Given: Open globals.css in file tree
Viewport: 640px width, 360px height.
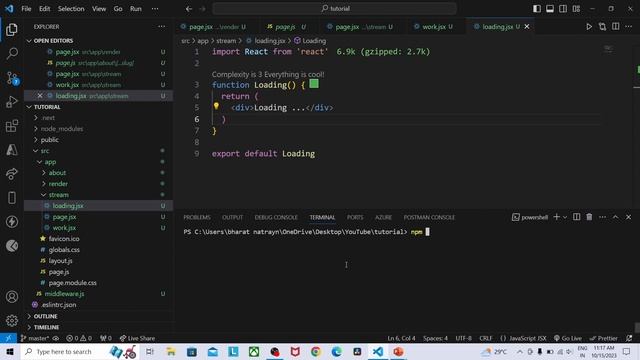Looking at the screenshot, I should pos(64,249).
